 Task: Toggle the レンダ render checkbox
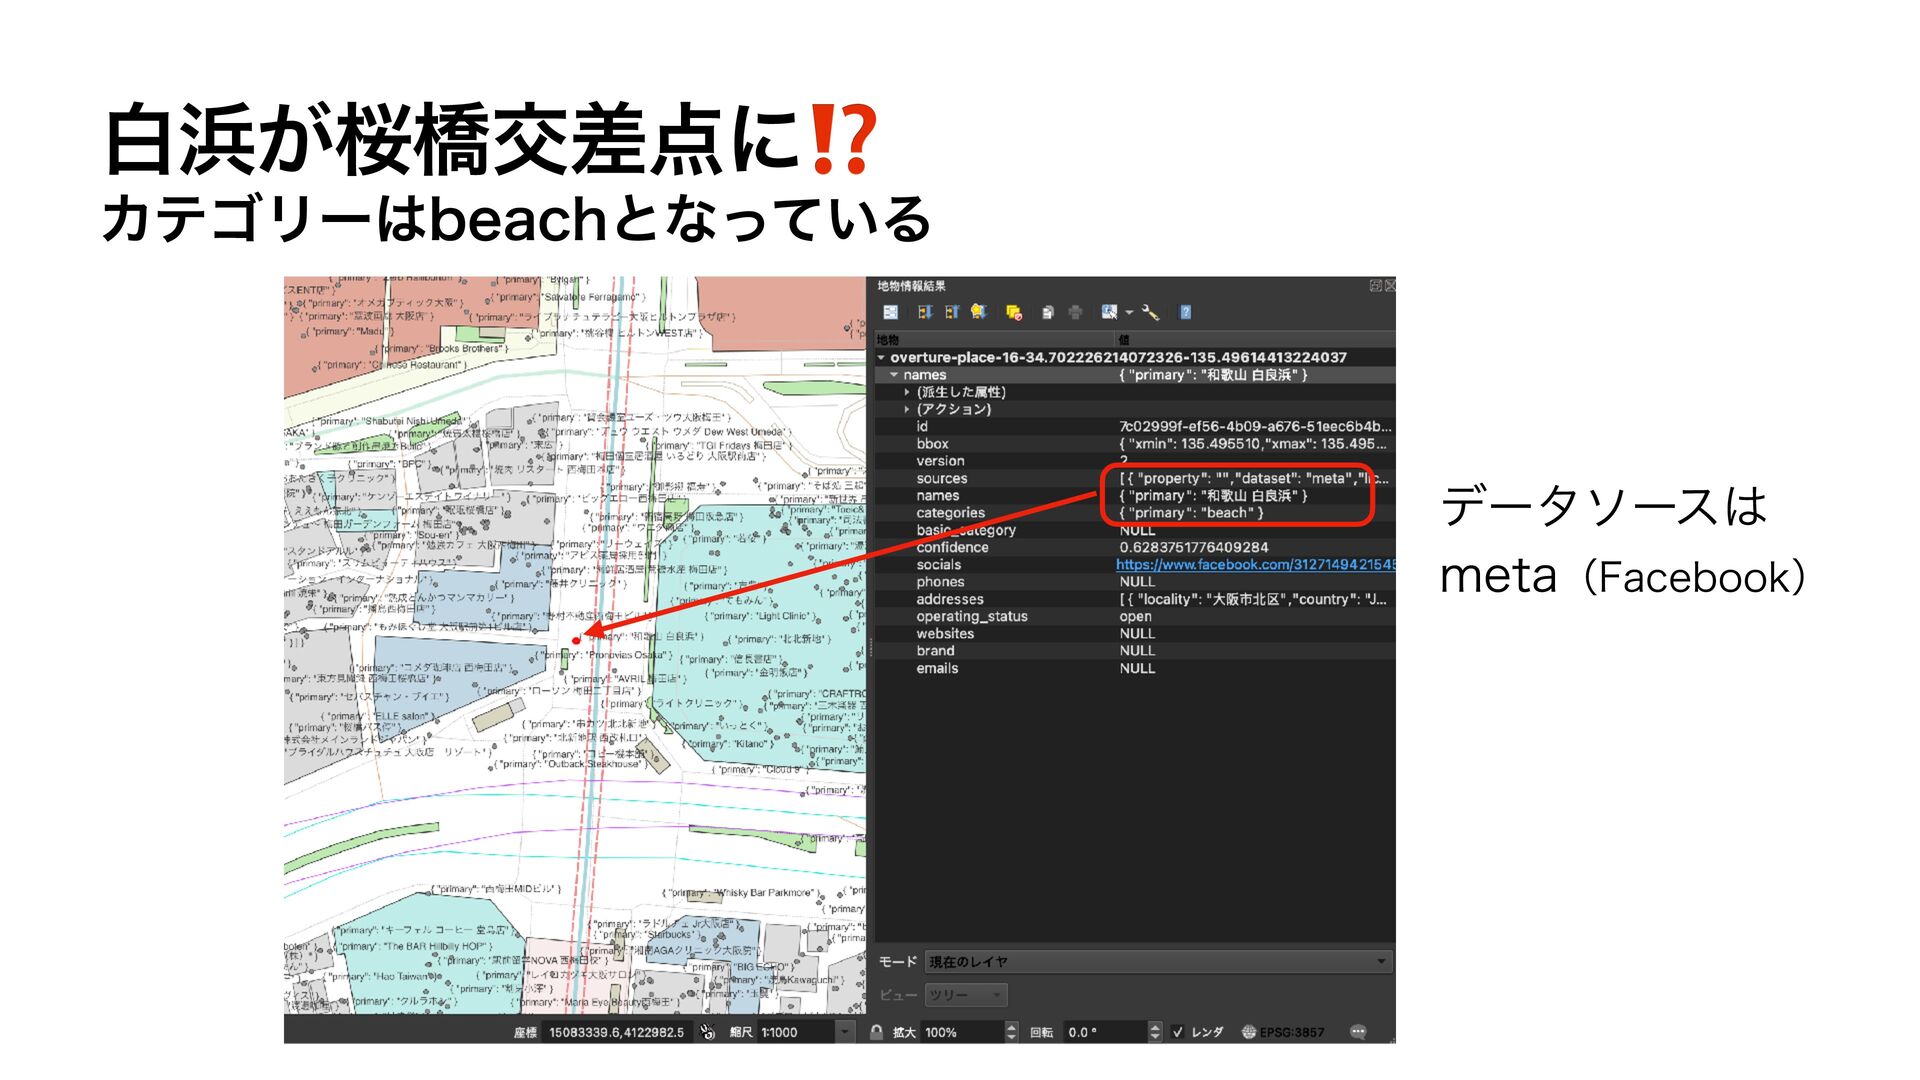click(1178, 1032)
